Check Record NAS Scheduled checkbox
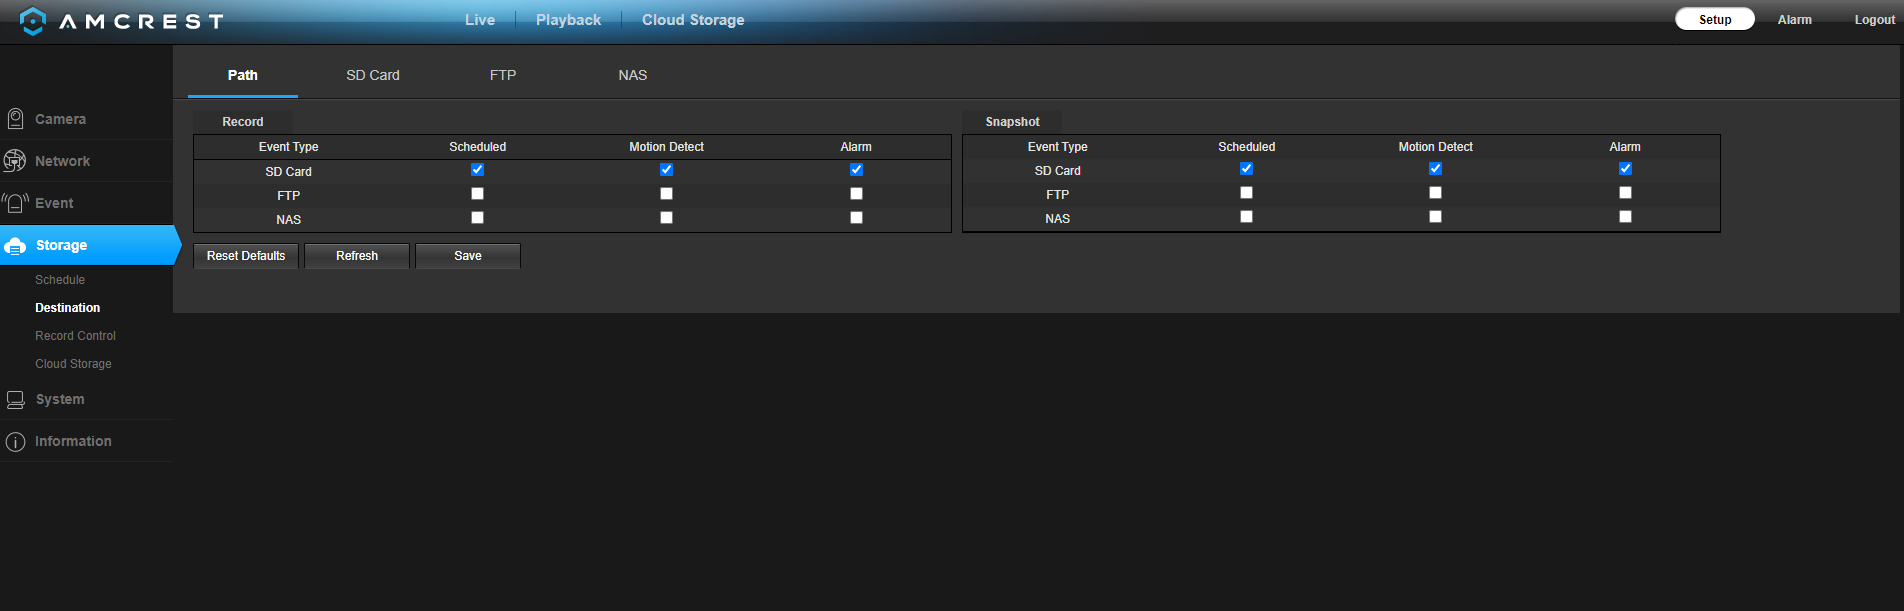This screenshot has width=1904, height=611. [477, 218]
